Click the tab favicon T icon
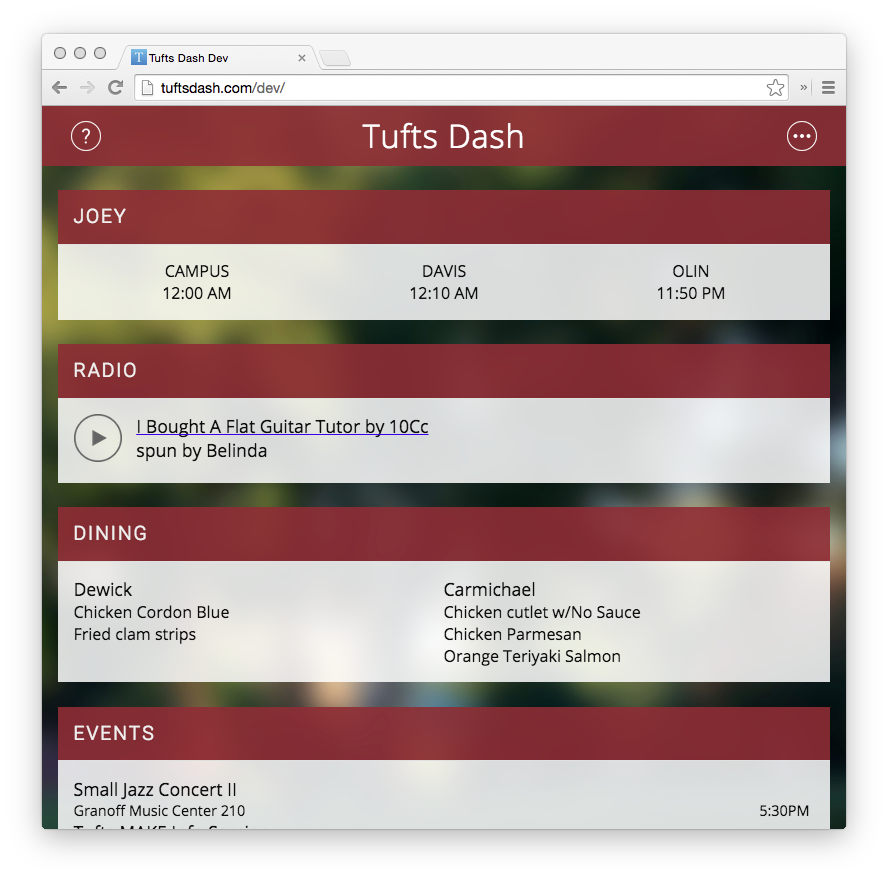Screen dimensions: 888x879 [x=139, y=57]
